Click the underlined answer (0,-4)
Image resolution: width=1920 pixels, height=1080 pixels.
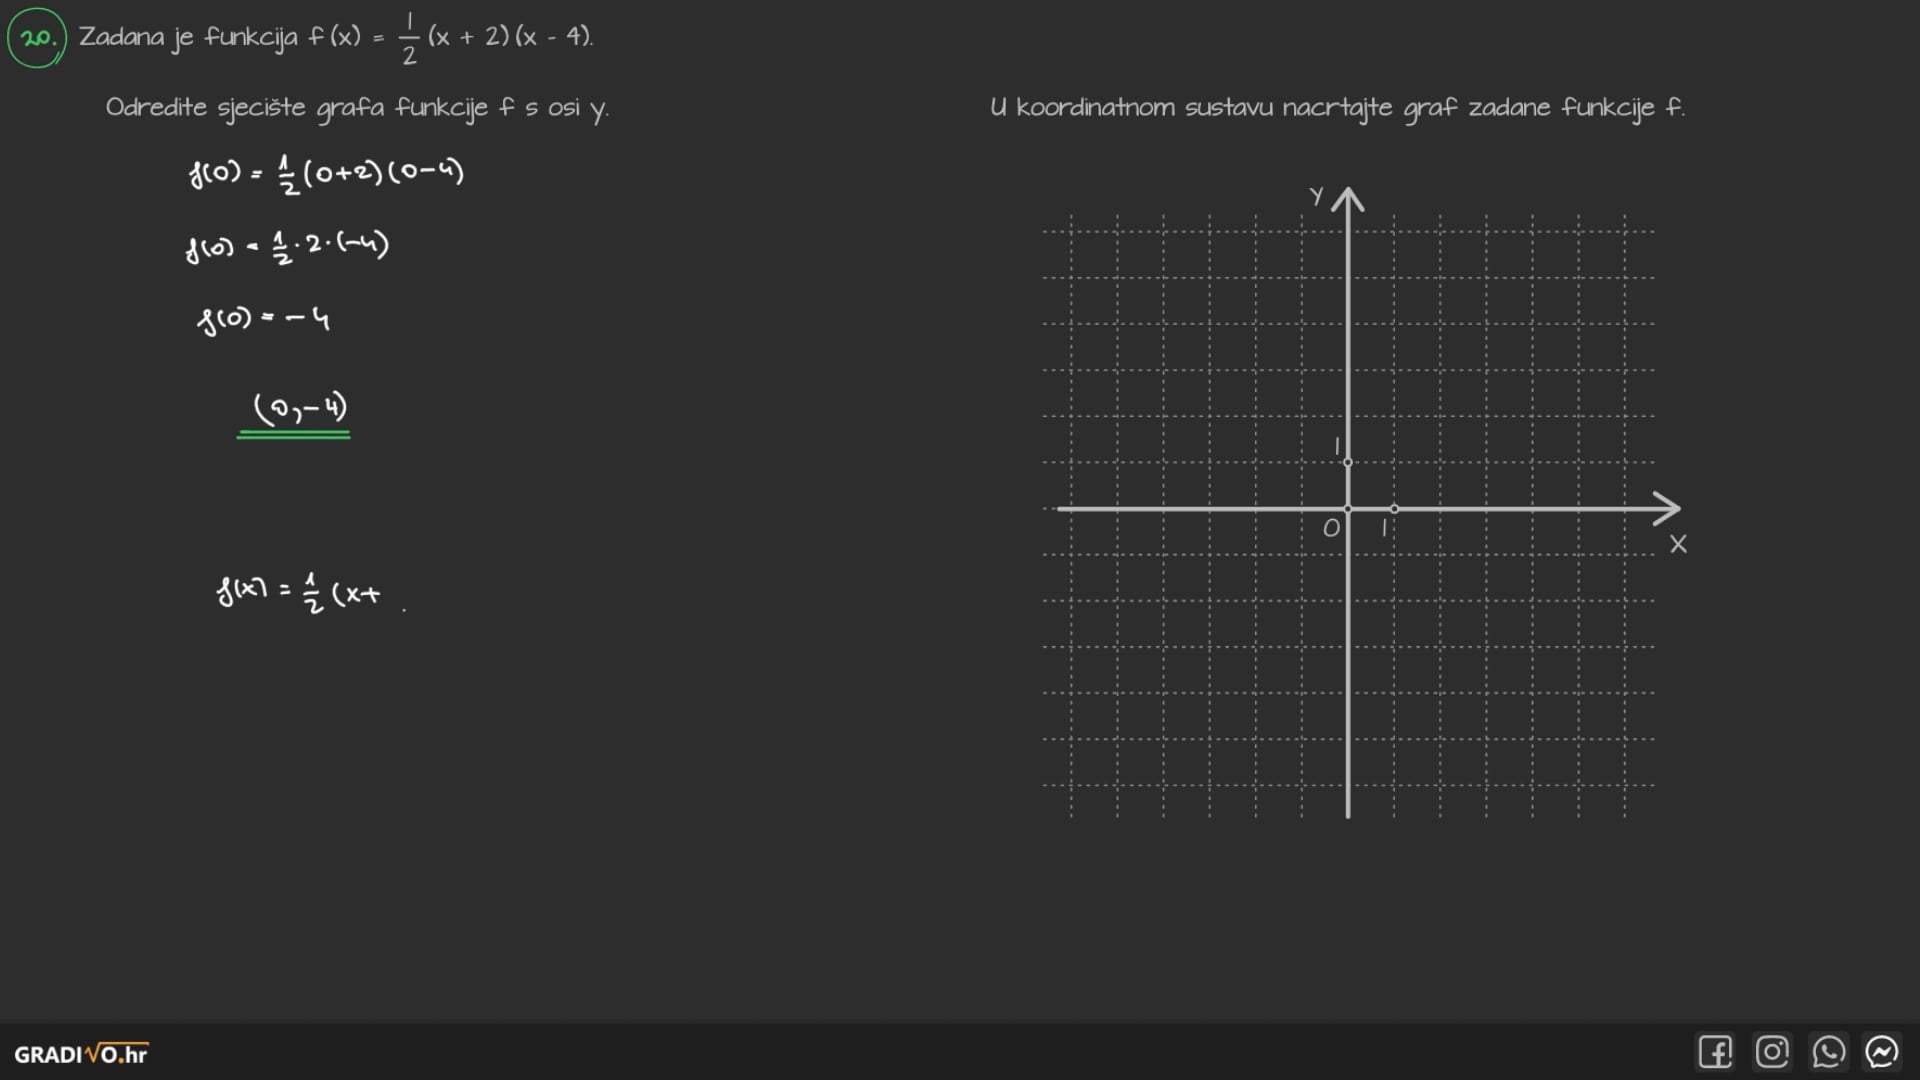tap(299, 409)
